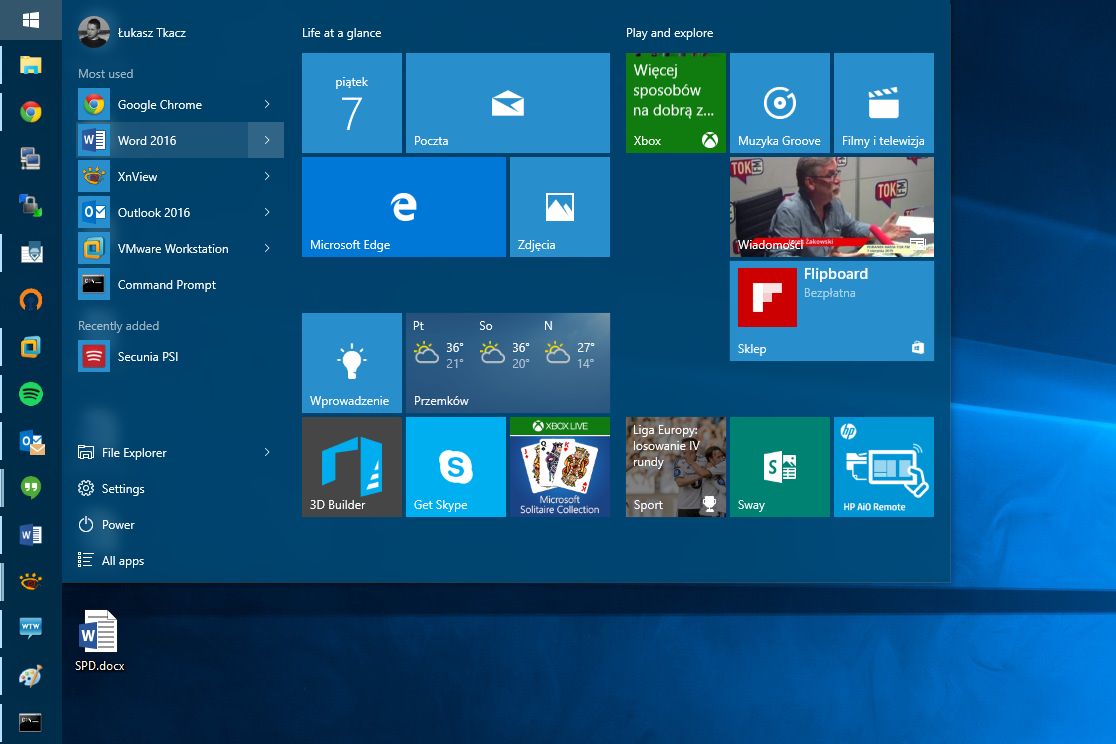Open XnView from the taskbar

click(x=31, y=582)
